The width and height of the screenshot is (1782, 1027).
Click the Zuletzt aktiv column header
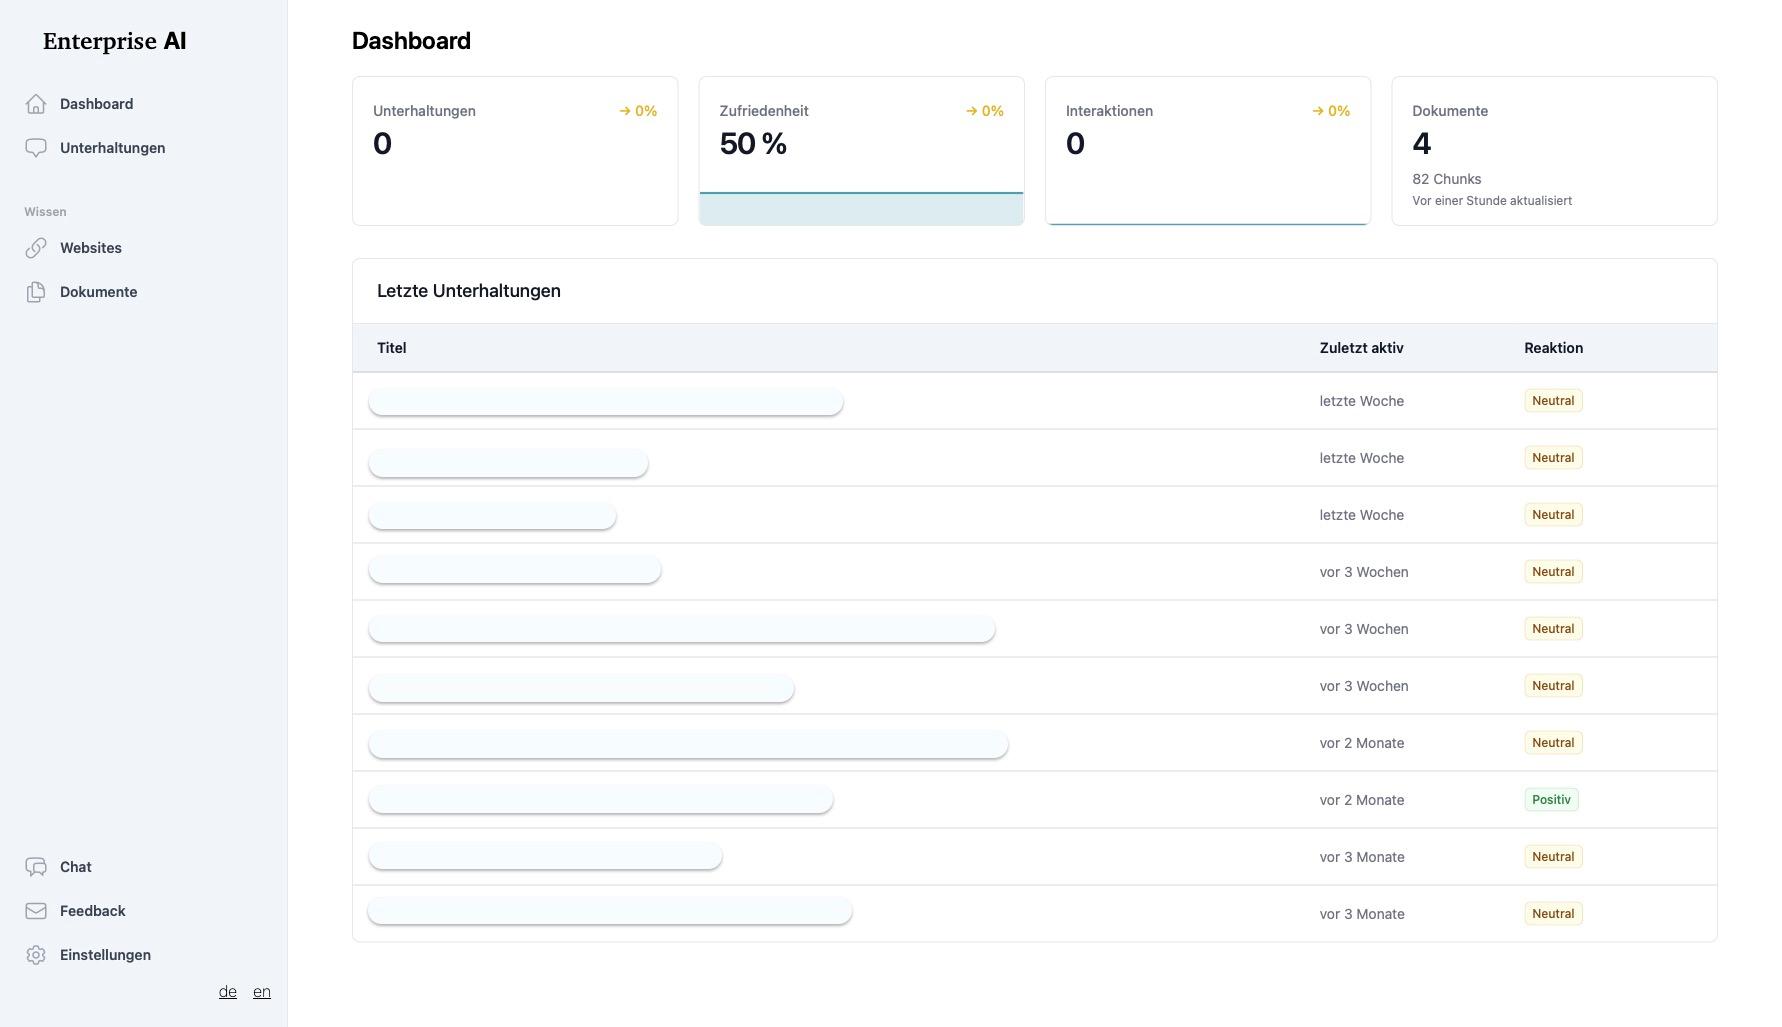coord(1361,348)
